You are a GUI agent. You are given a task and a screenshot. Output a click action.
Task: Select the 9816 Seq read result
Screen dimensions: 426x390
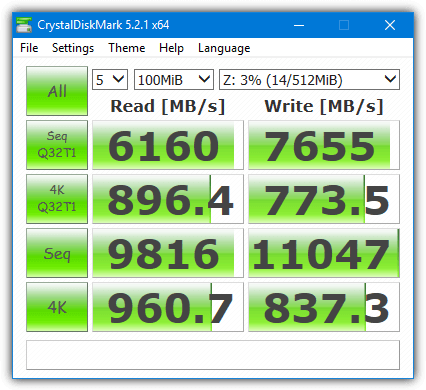[x=168, y=253]
